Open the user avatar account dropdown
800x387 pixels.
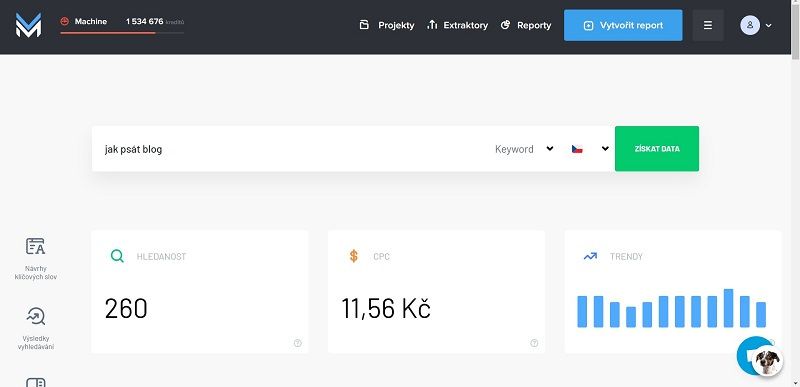[x=756, y=25]
